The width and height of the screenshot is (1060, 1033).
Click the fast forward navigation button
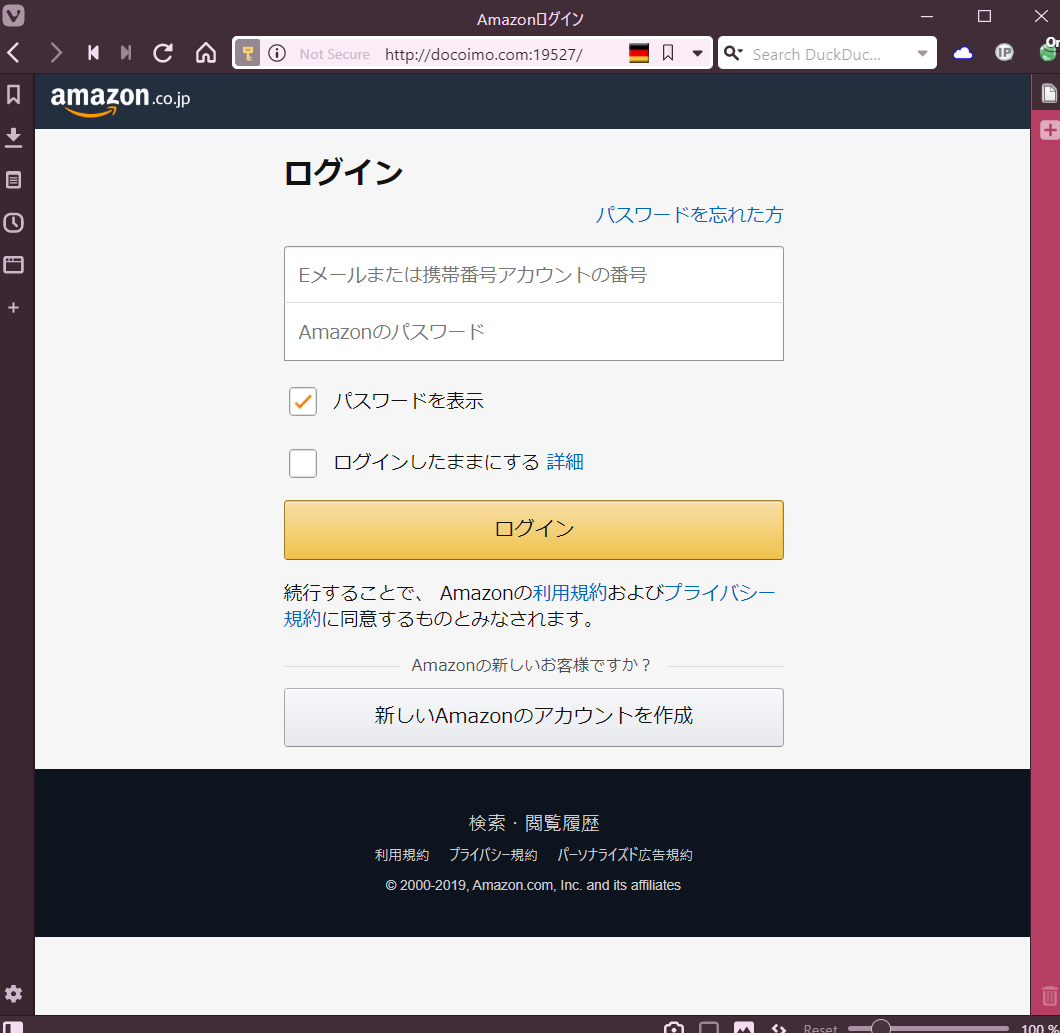point(126,53)
